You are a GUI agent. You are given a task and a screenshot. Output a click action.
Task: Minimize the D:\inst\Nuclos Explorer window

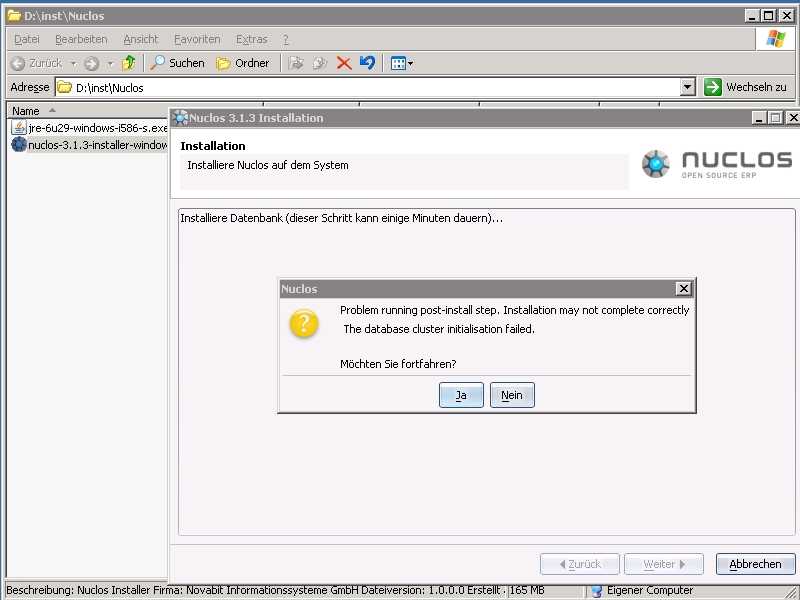click(751, 16)
